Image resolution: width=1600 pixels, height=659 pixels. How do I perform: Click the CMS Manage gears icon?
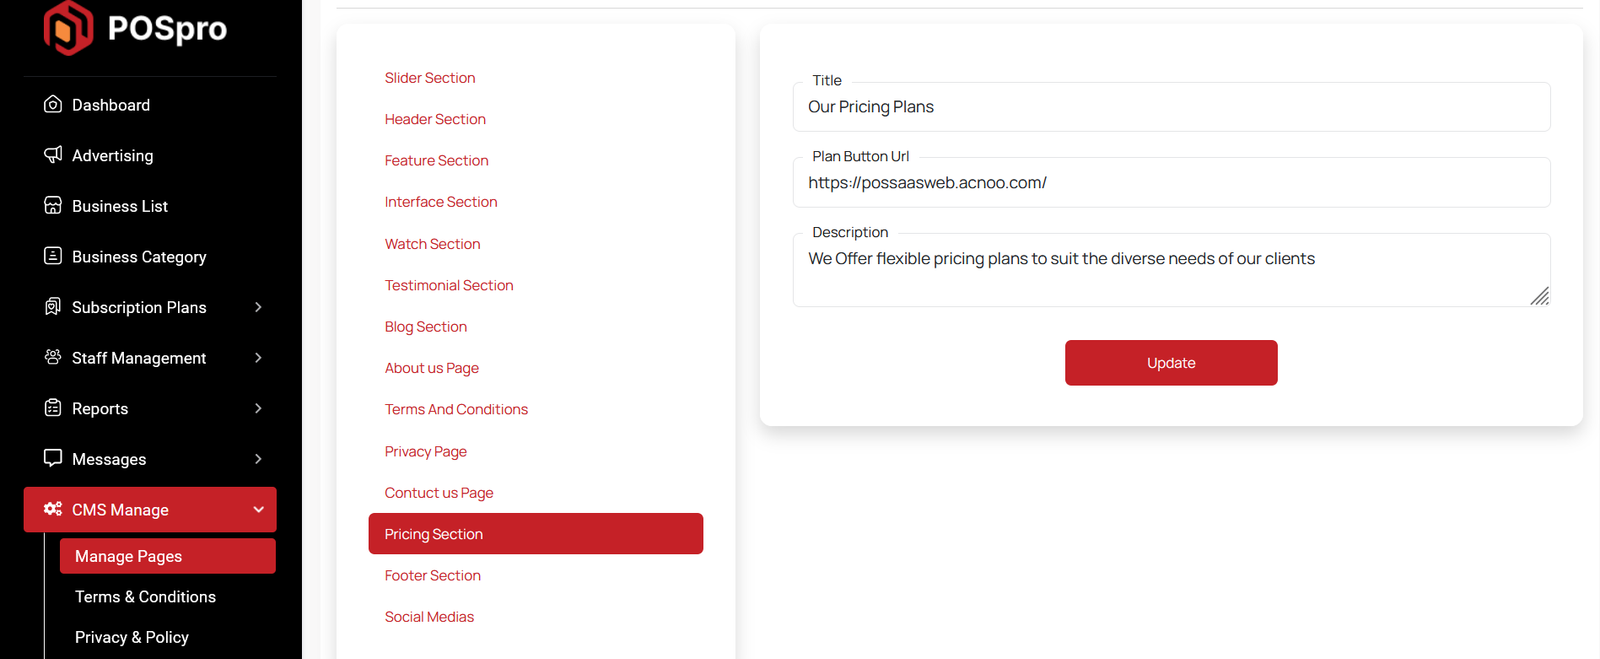tap(53, 509)
